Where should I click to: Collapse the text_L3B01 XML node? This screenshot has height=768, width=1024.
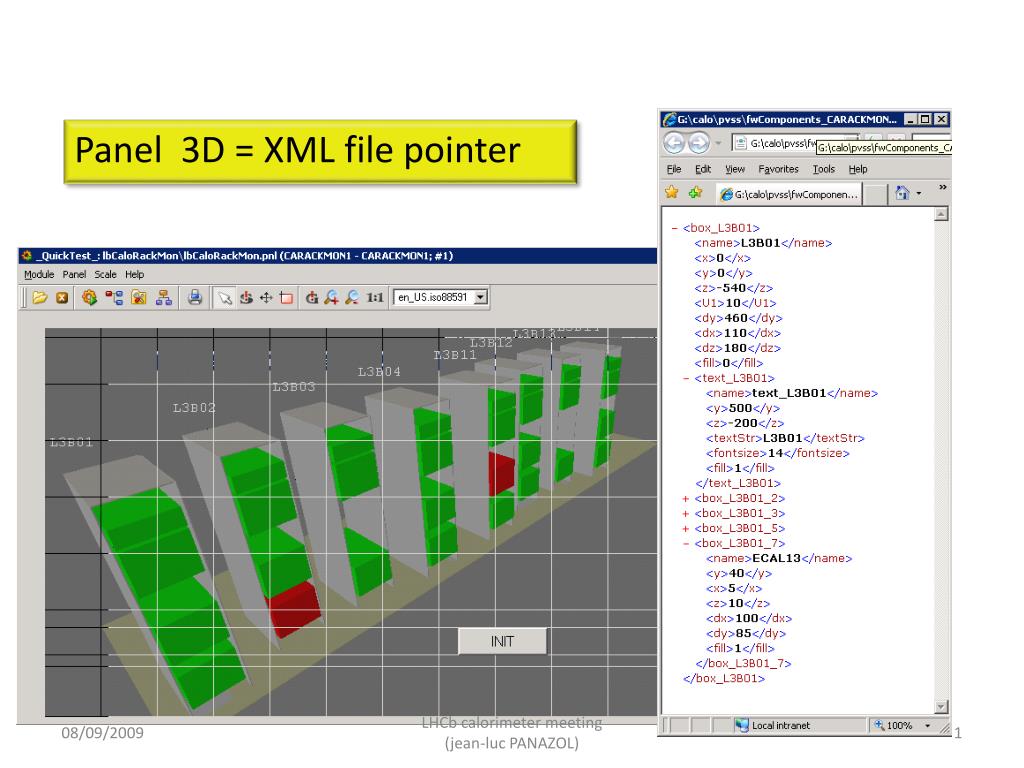[686, 379]
